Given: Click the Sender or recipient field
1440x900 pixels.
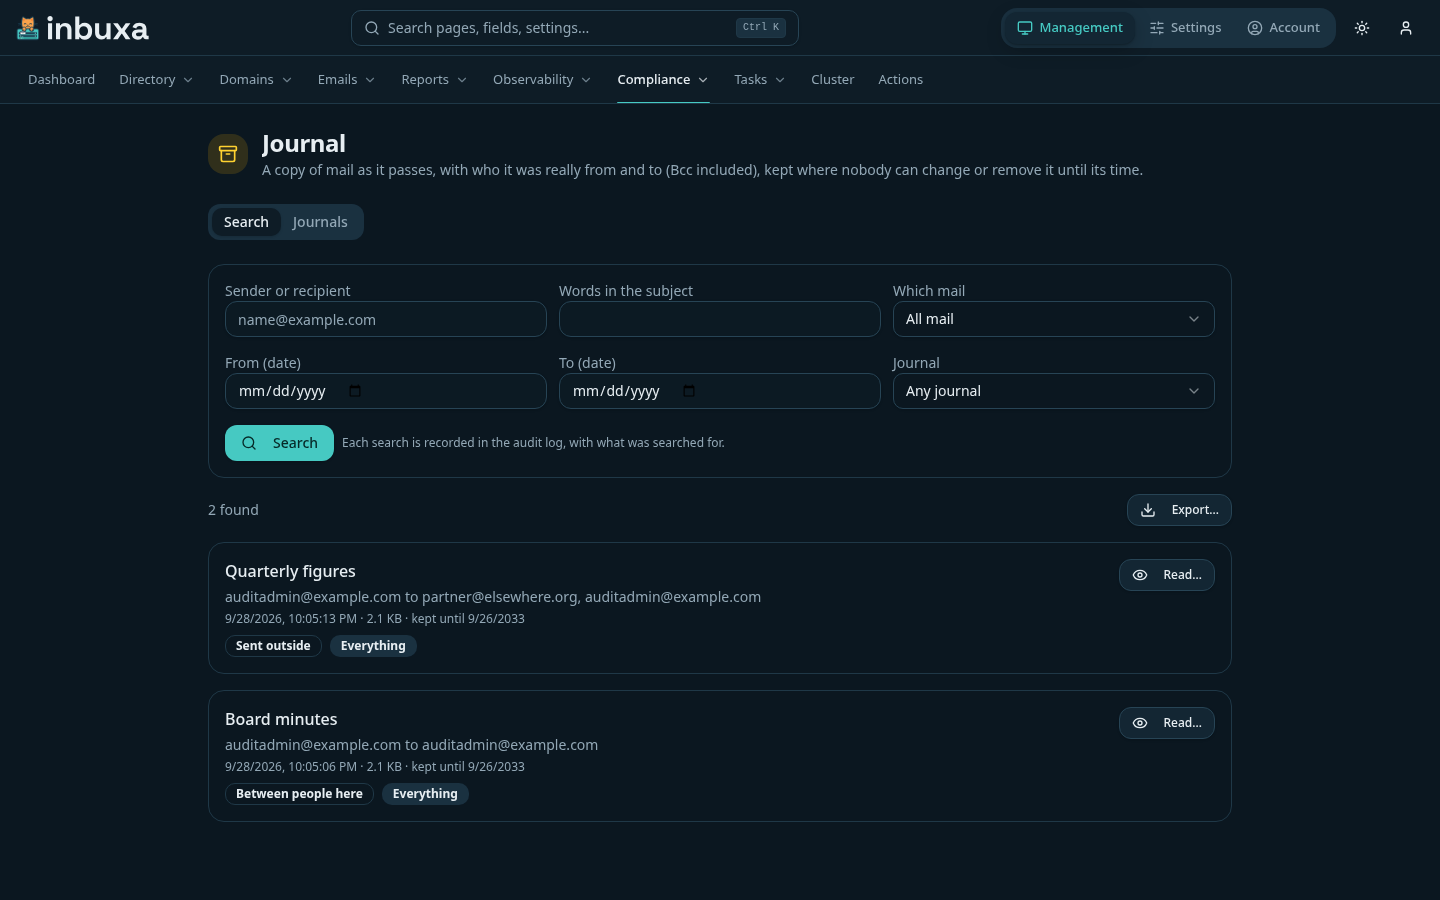Looking at the screenshot, I should click(385, 319).
